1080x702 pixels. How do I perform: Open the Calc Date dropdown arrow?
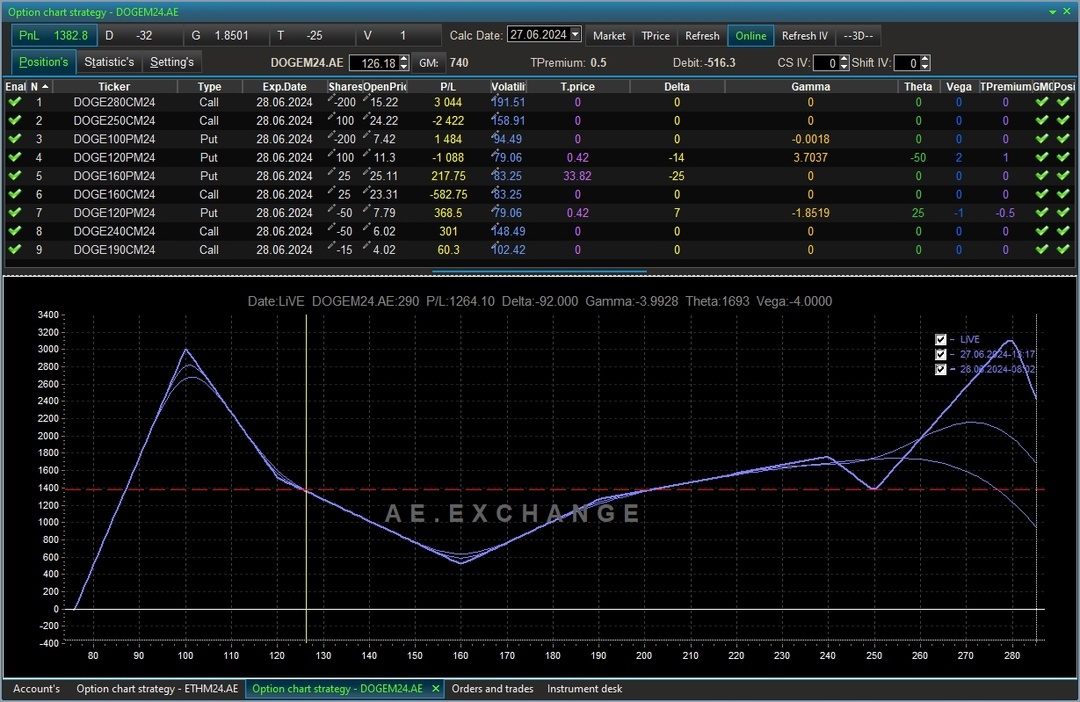click(x=575, y=34)
